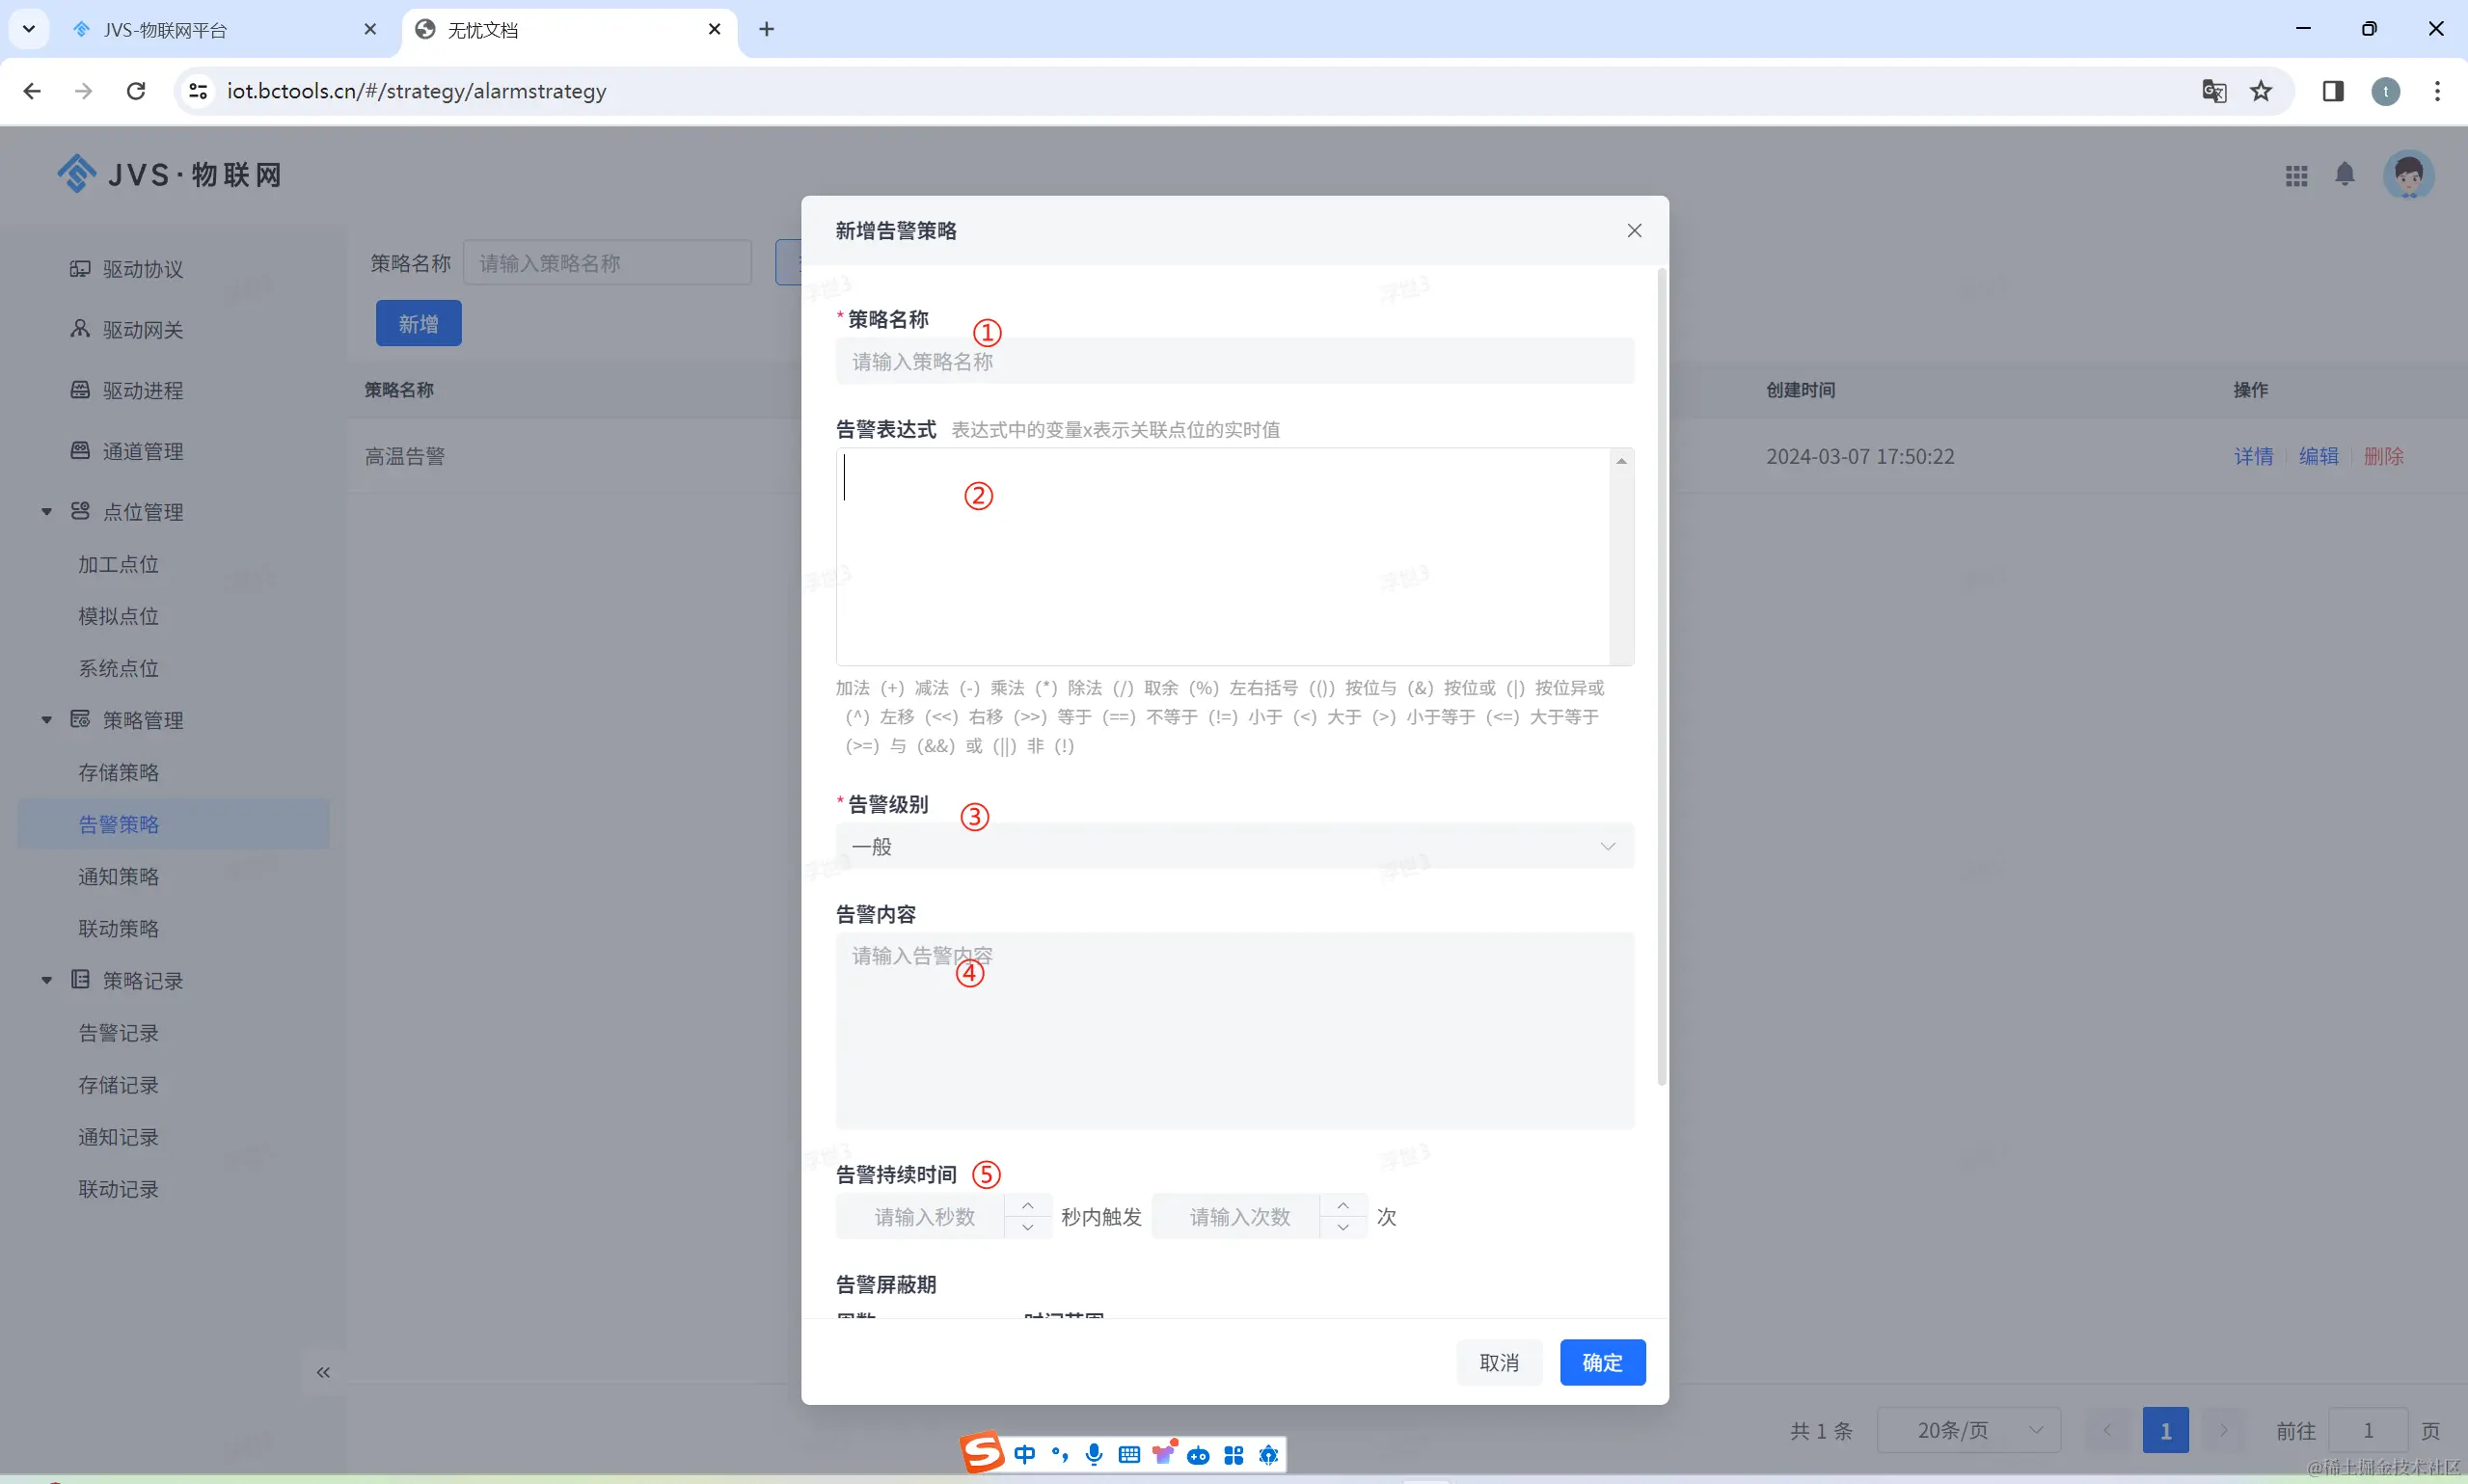Bookmark this page with star icon
The image size is (2468, 1484).
tap(2260, 91)
